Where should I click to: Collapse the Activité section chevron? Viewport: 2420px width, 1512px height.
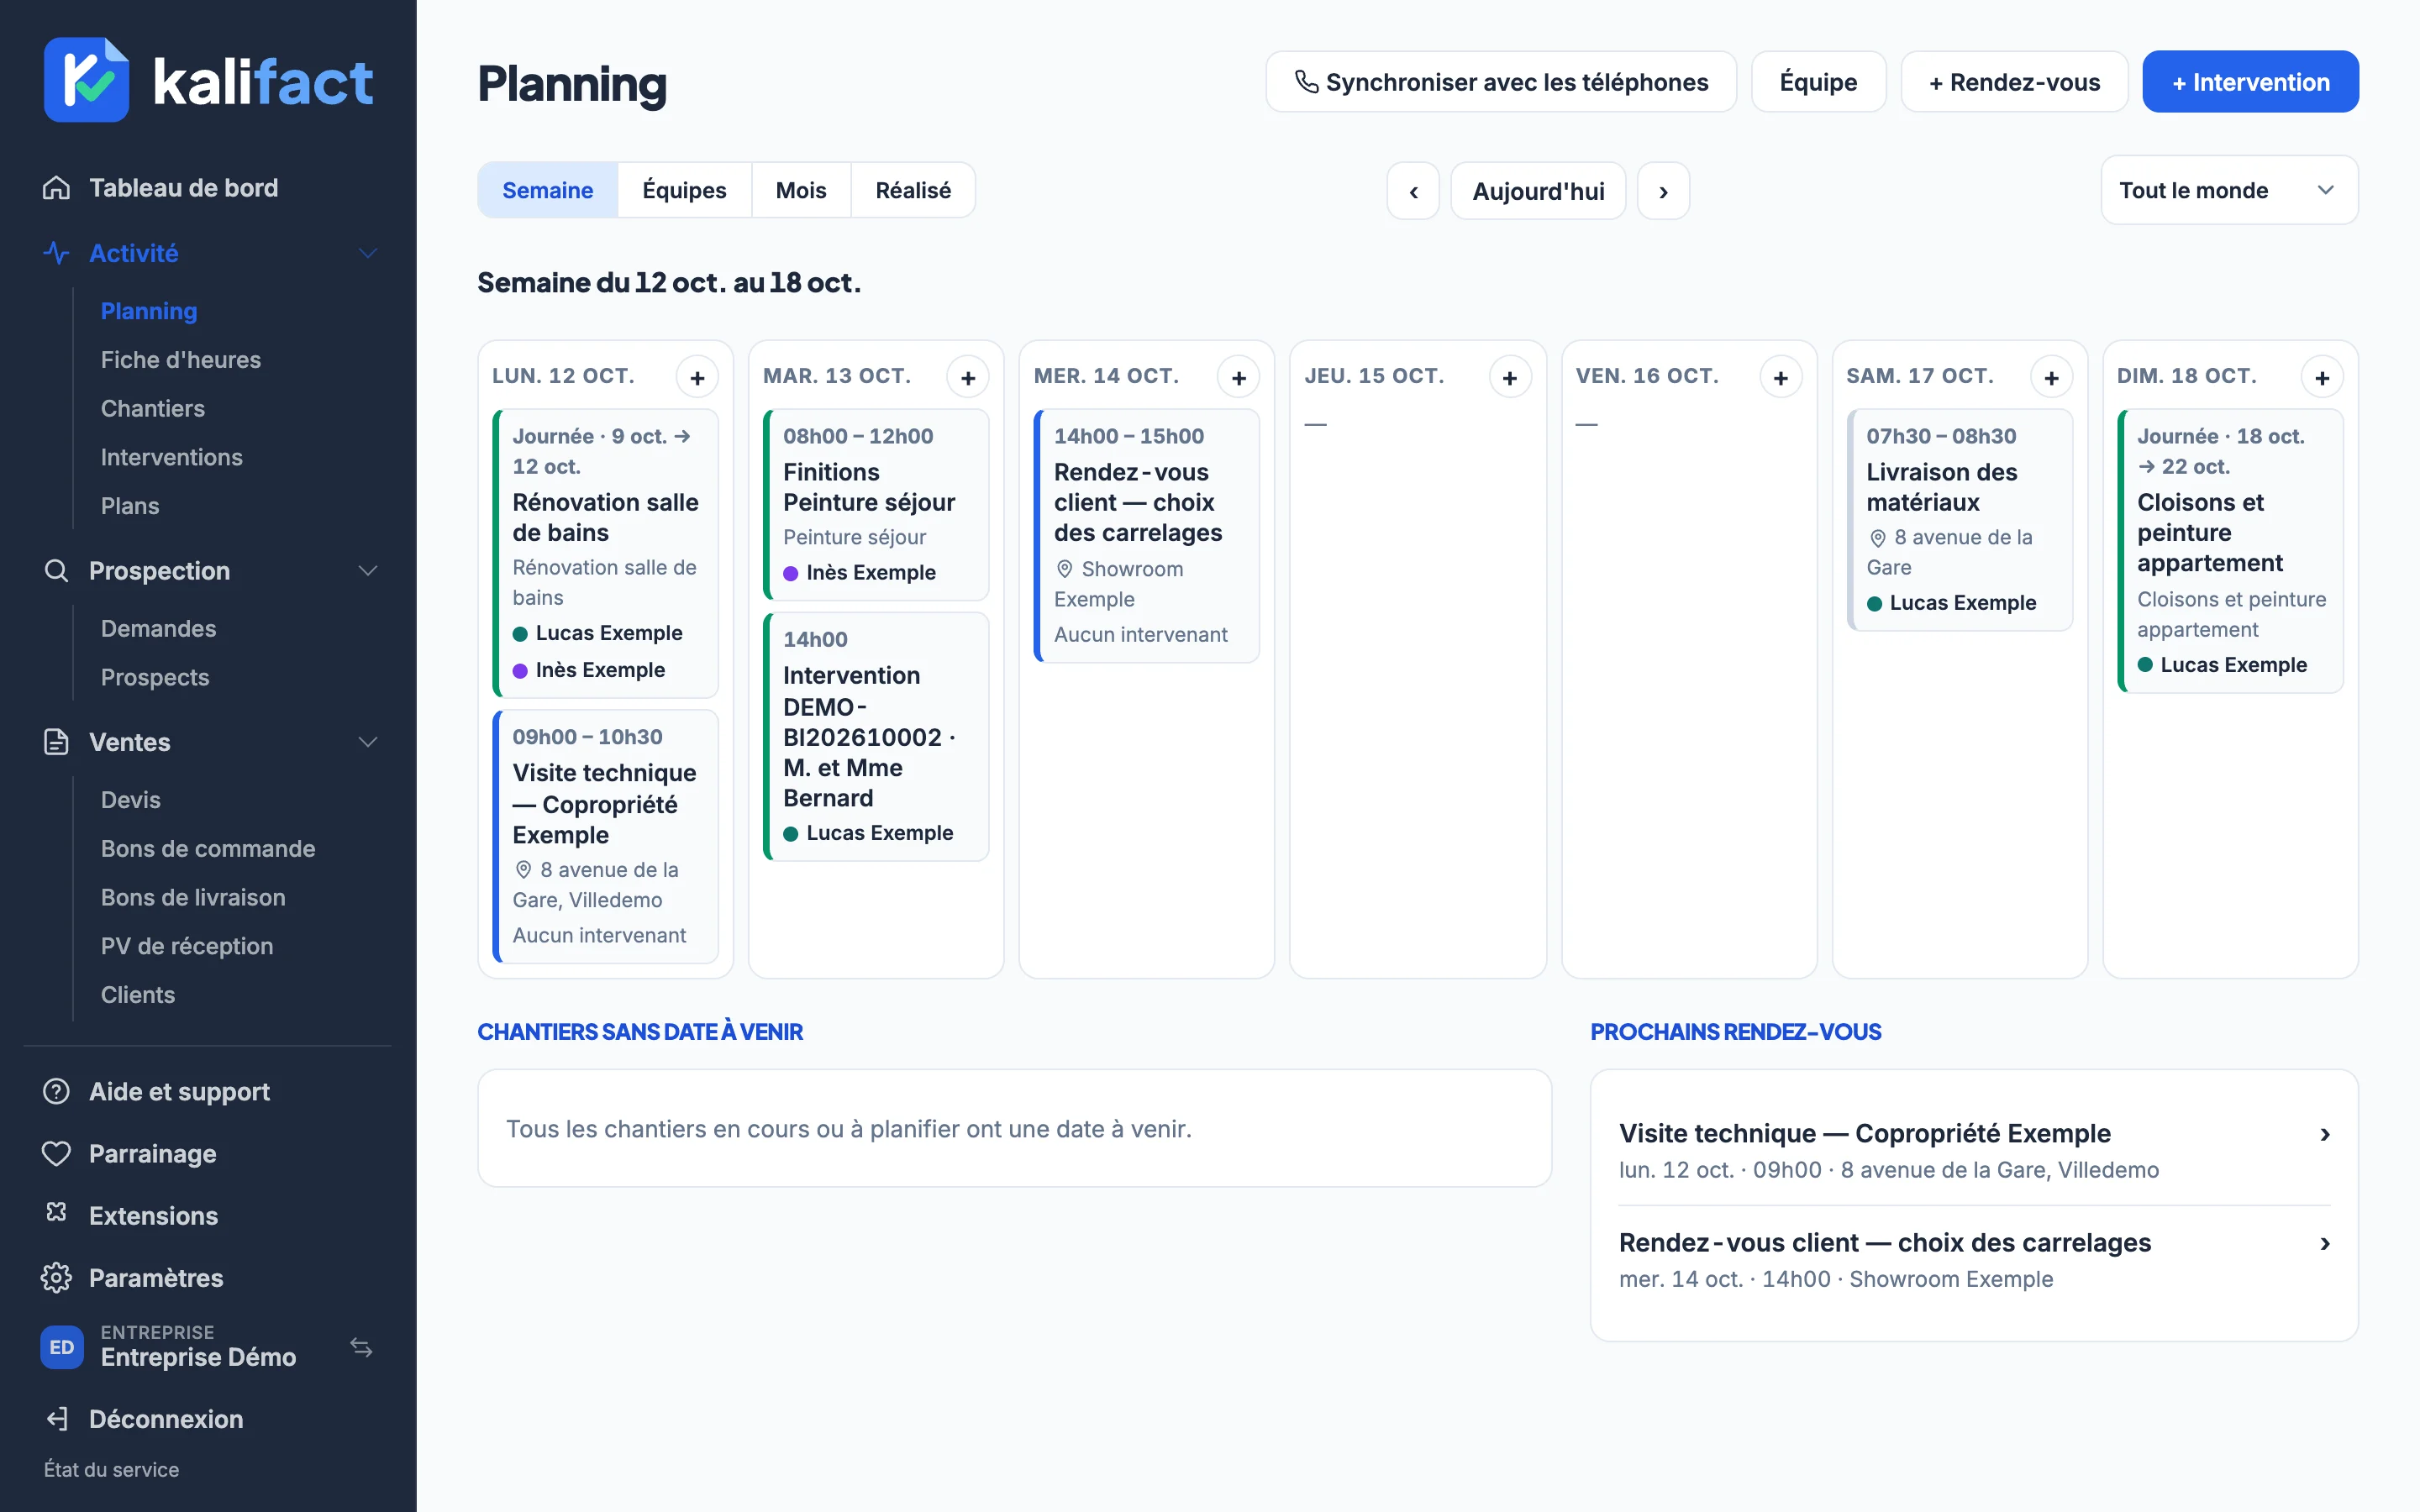pyautogui.click(x=368, y=253)
